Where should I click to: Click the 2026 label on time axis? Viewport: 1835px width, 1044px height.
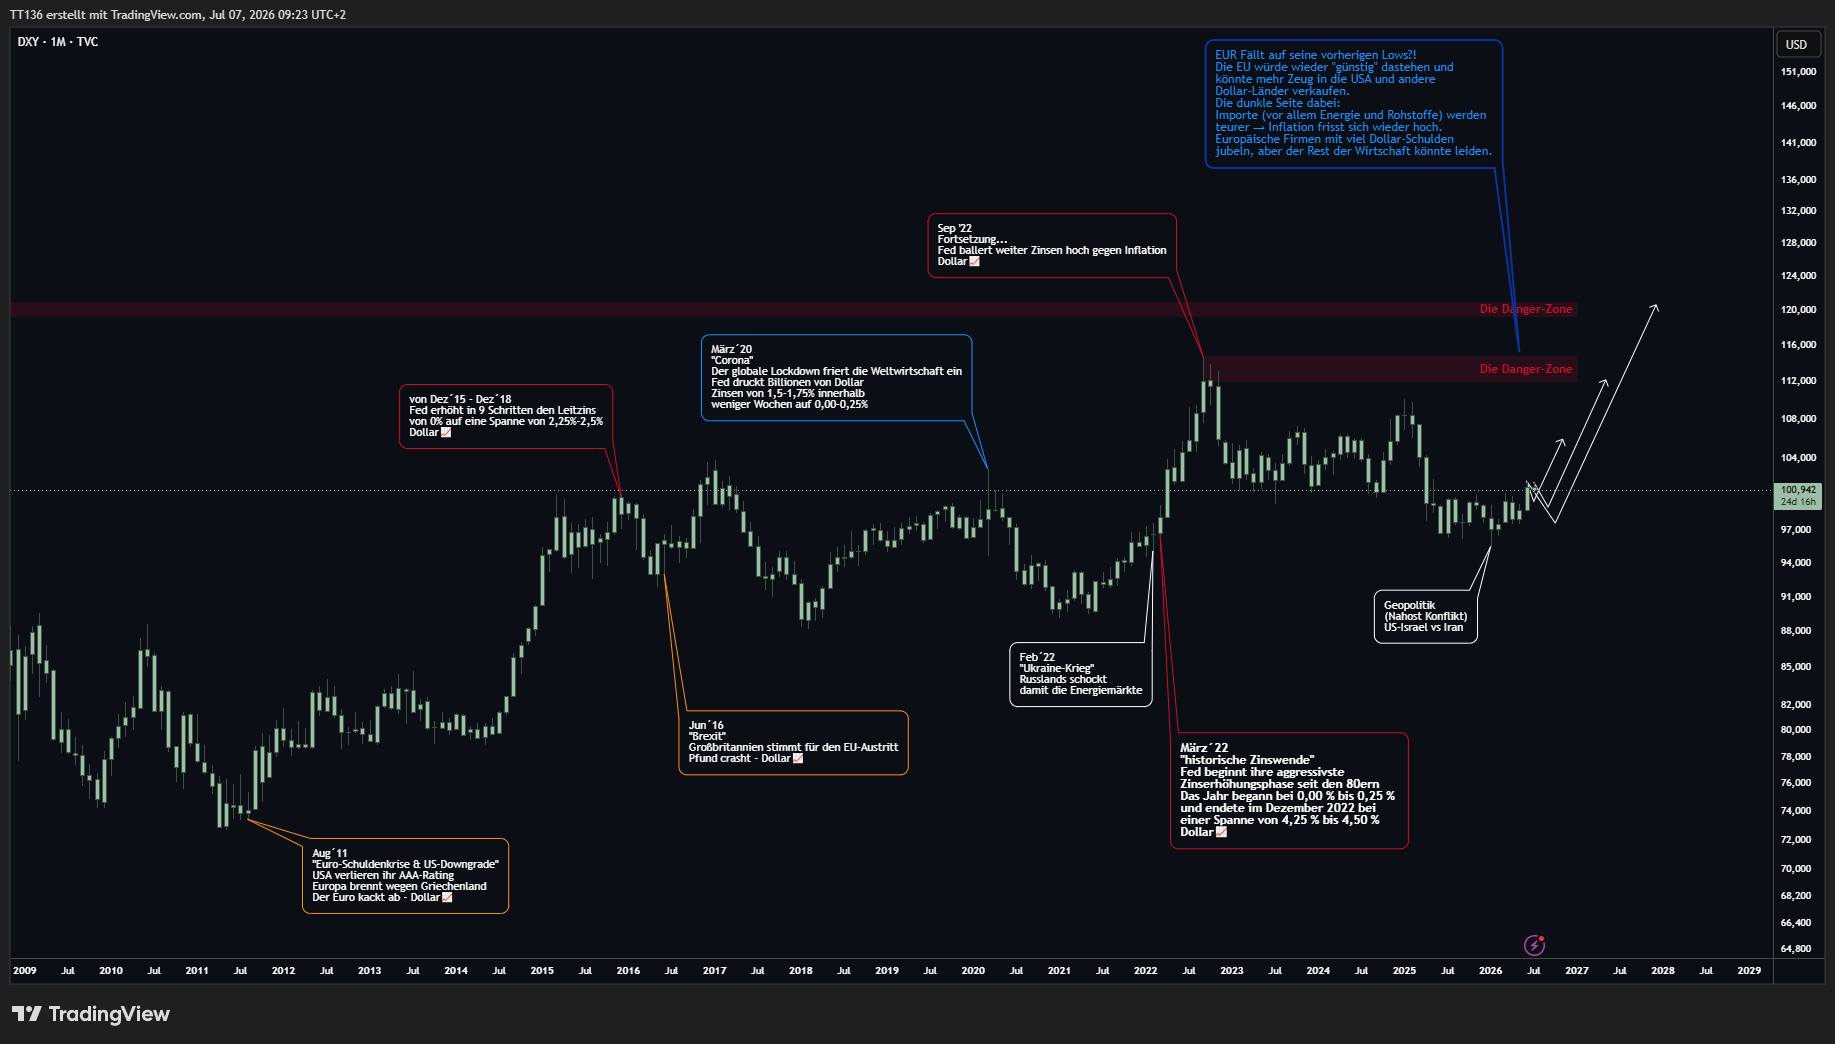(x=1491, y=971)
